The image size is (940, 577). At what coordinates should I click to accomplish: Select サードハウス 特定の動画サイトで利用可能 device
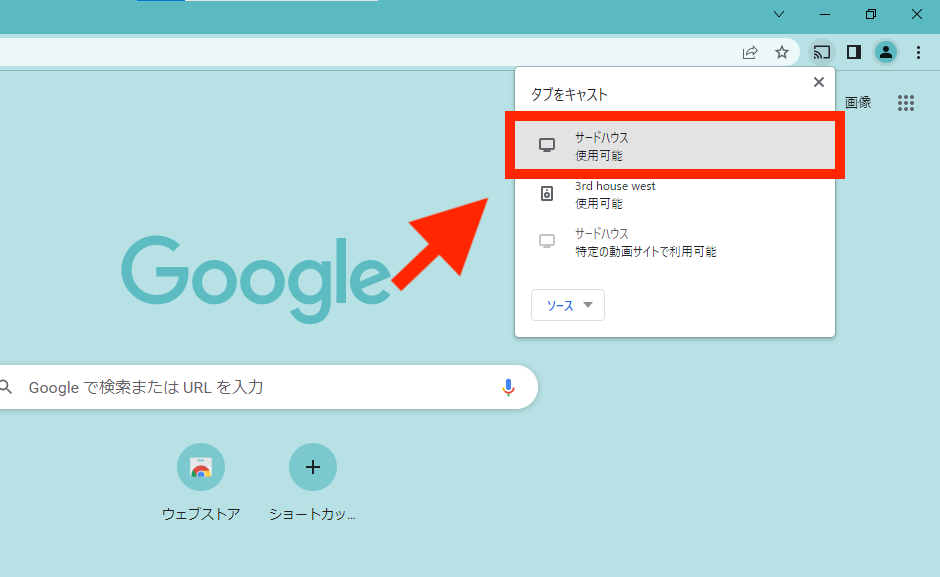[675, 242]
